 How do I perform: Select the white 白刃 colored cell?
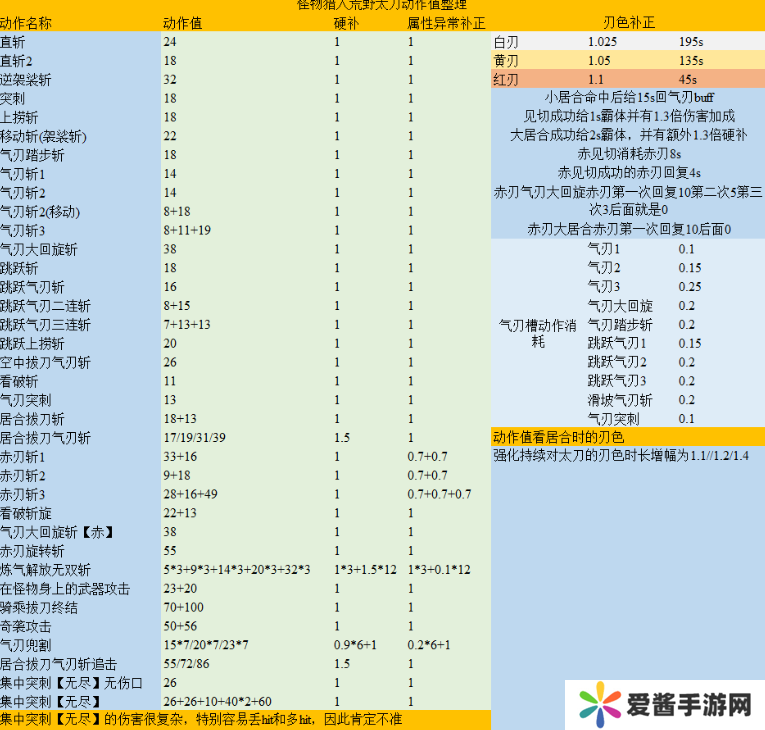point(538,42)
